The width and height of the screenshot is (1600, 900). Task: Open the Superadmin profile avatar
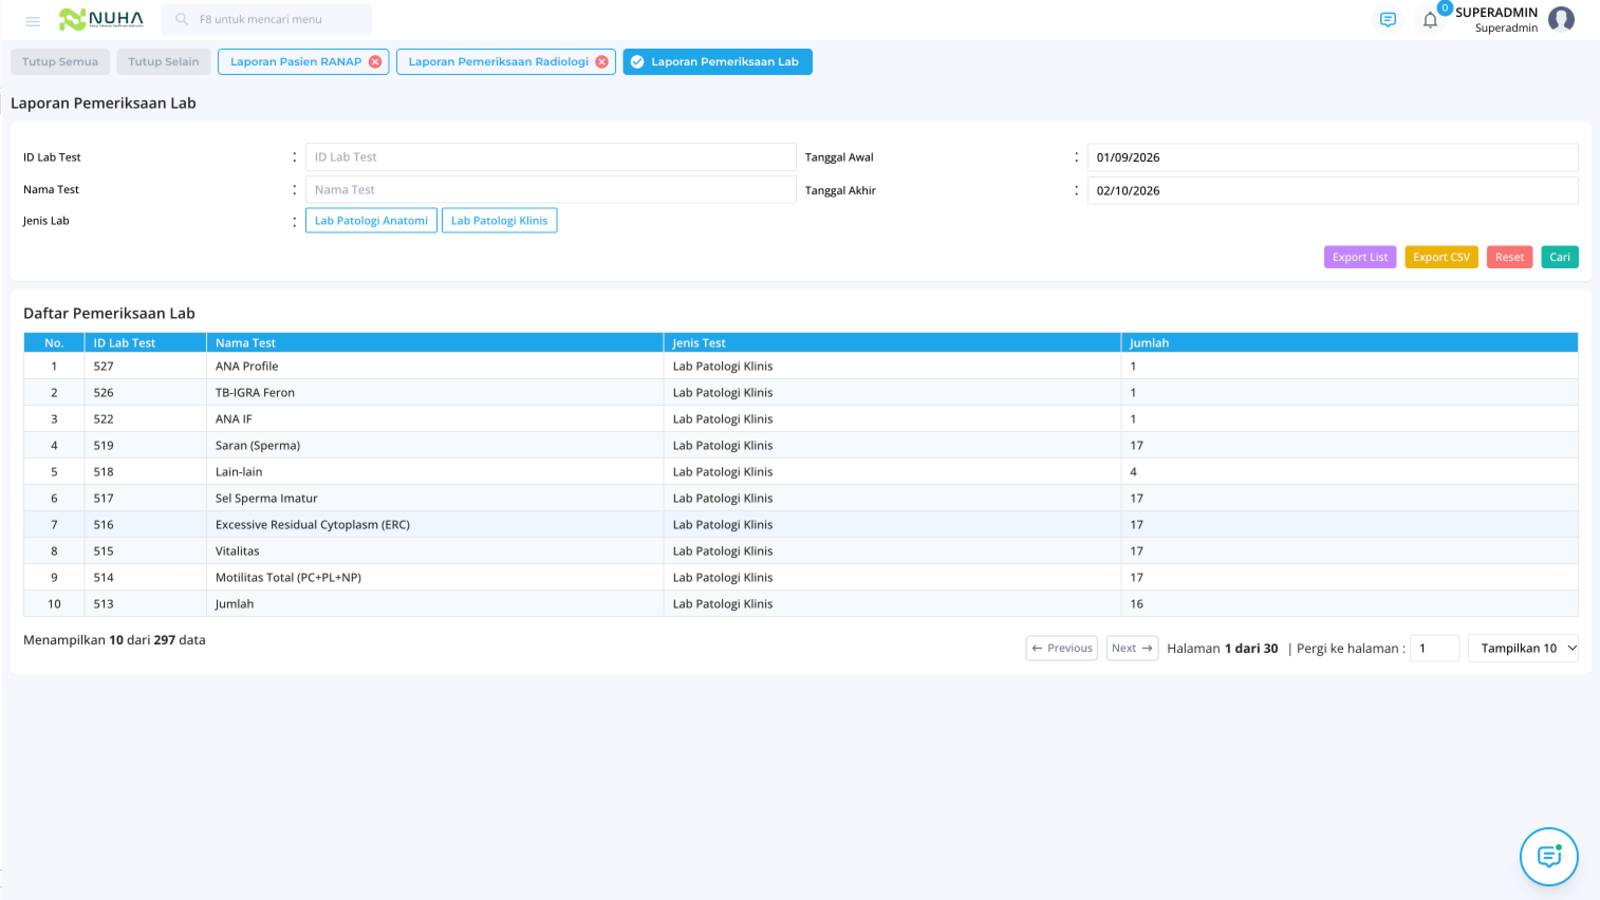coord(1561,19)
